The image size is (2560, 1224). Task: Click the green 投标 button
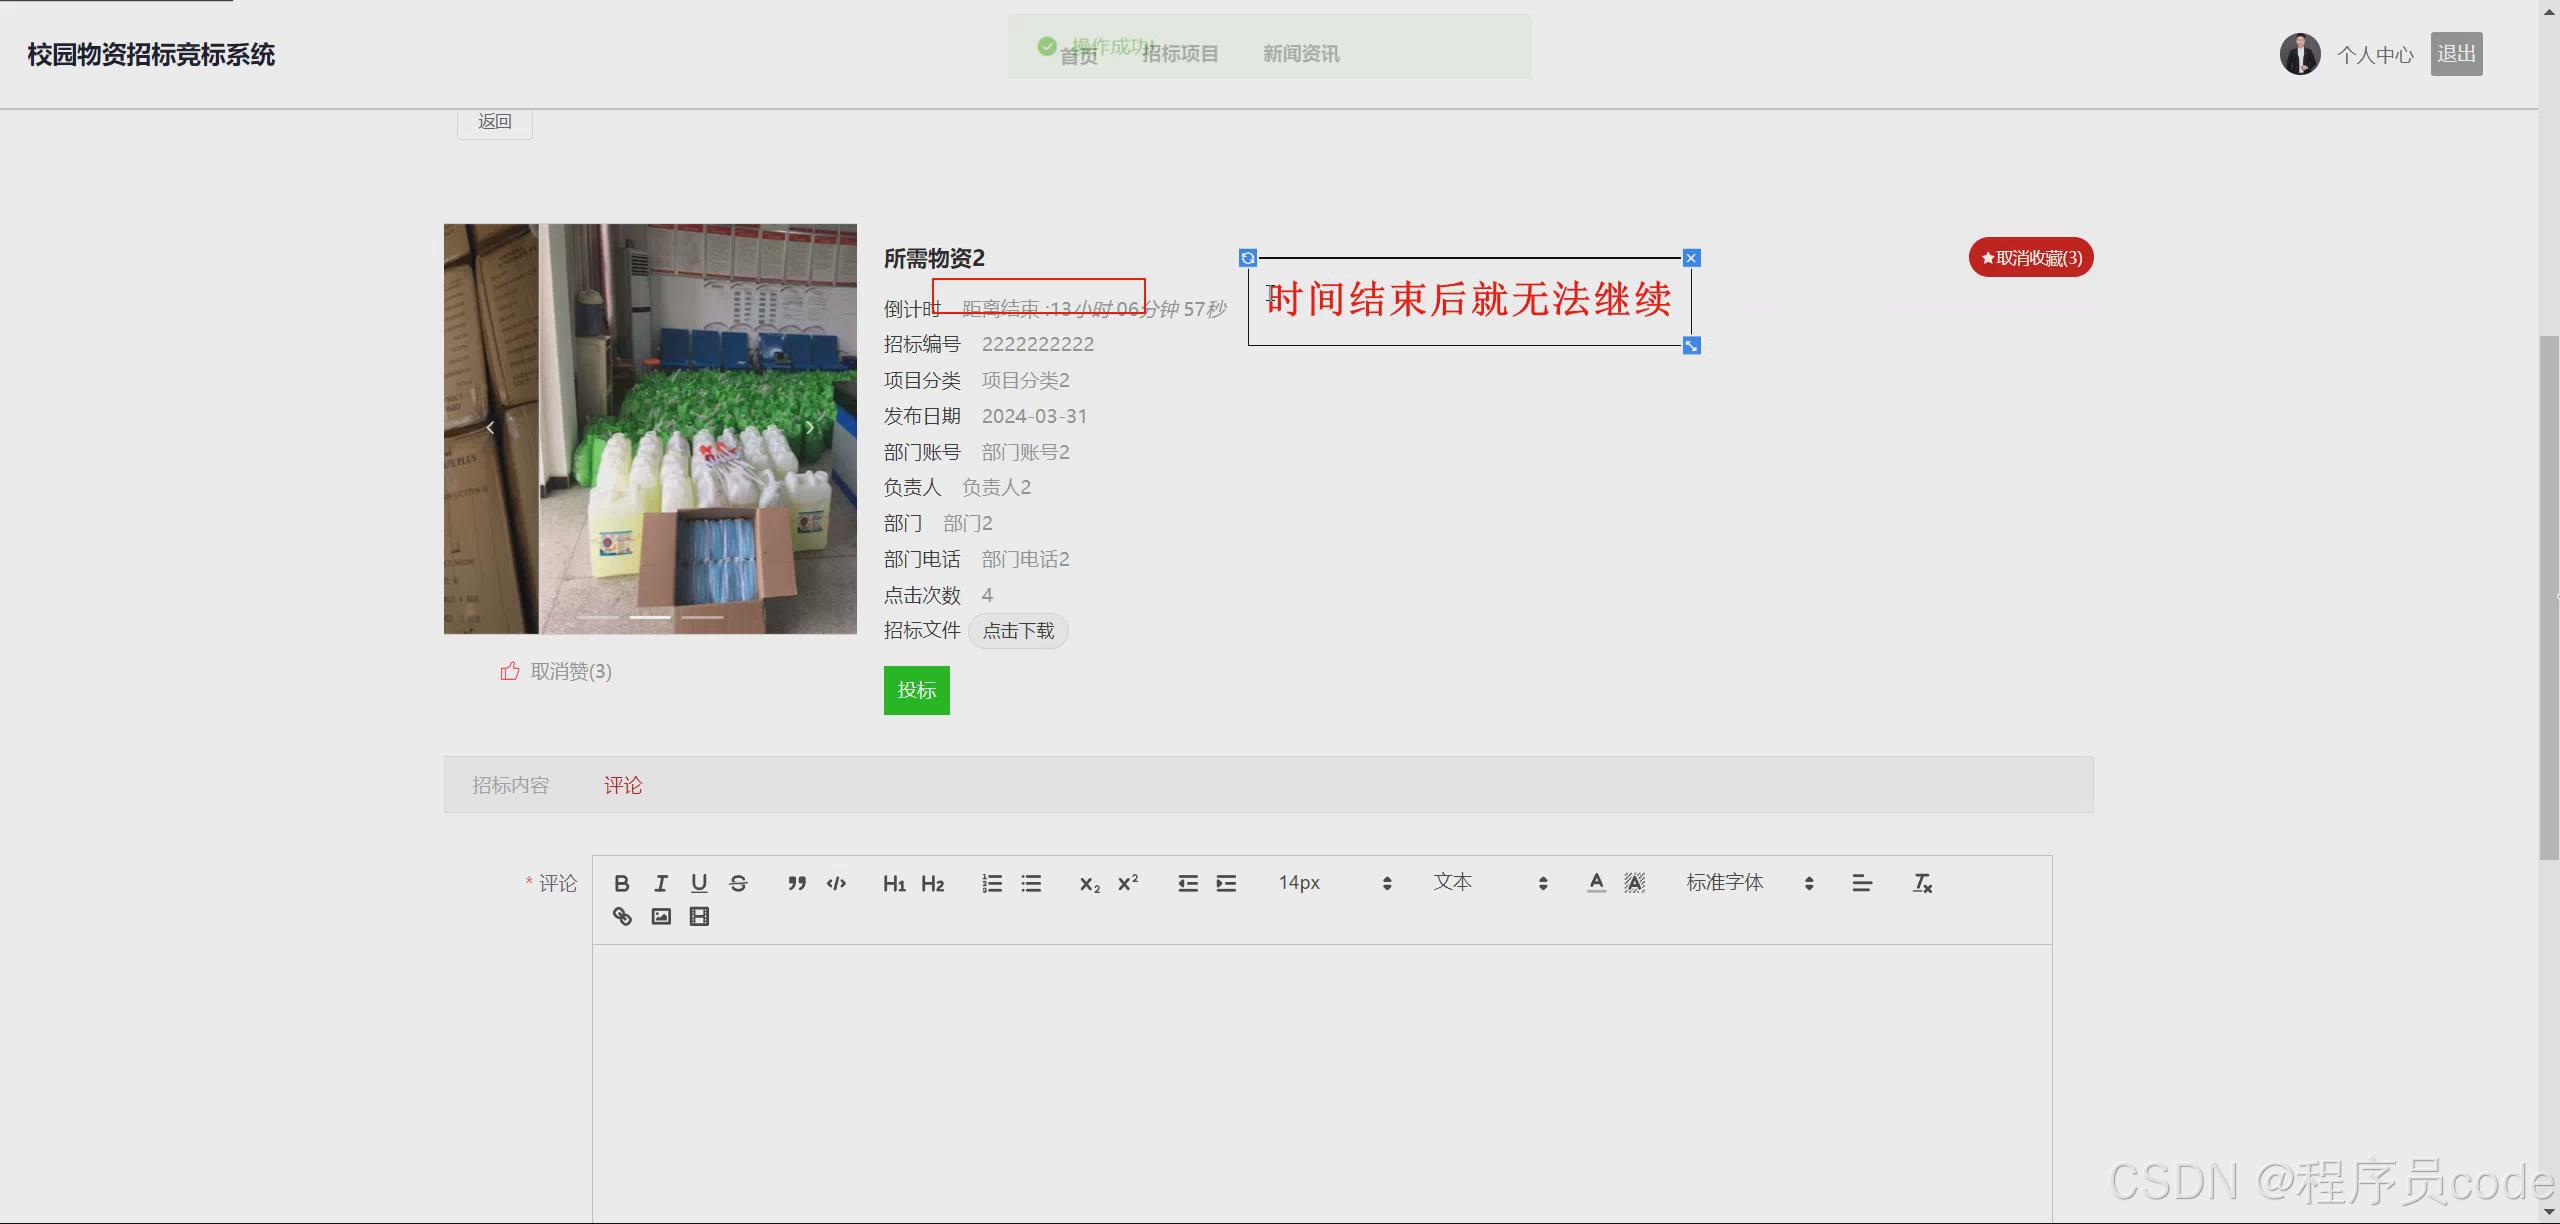[x=916, y=690]
